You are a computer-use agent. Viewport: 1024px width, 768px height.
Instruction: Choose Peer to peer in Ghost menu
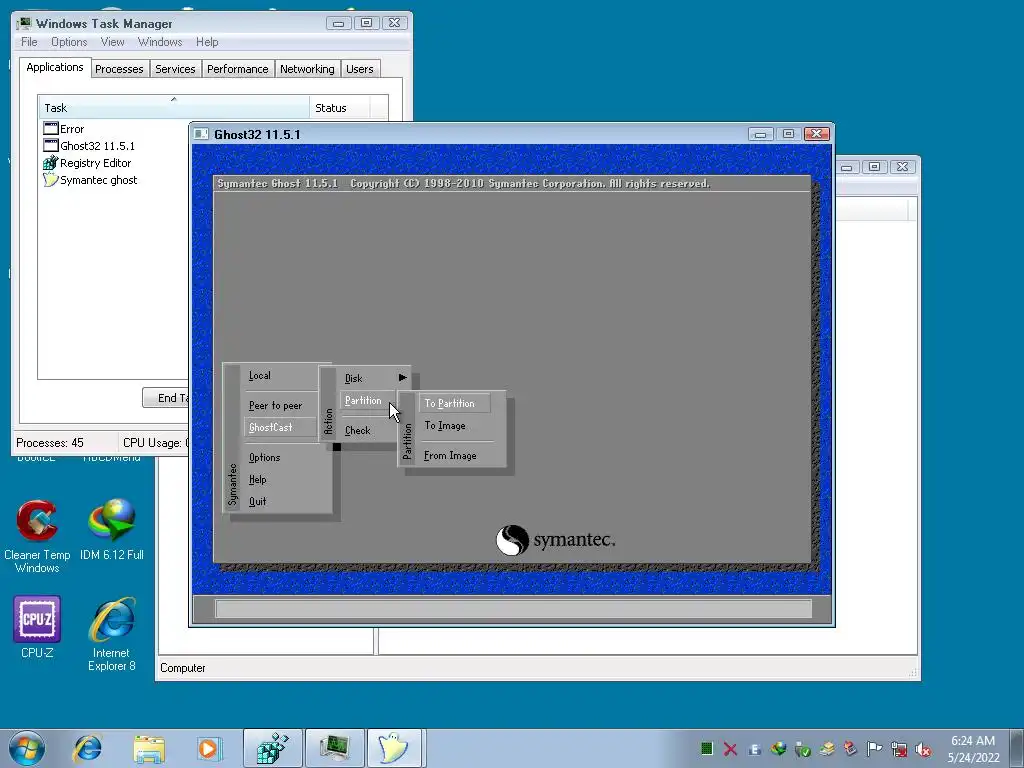(275, 406)
